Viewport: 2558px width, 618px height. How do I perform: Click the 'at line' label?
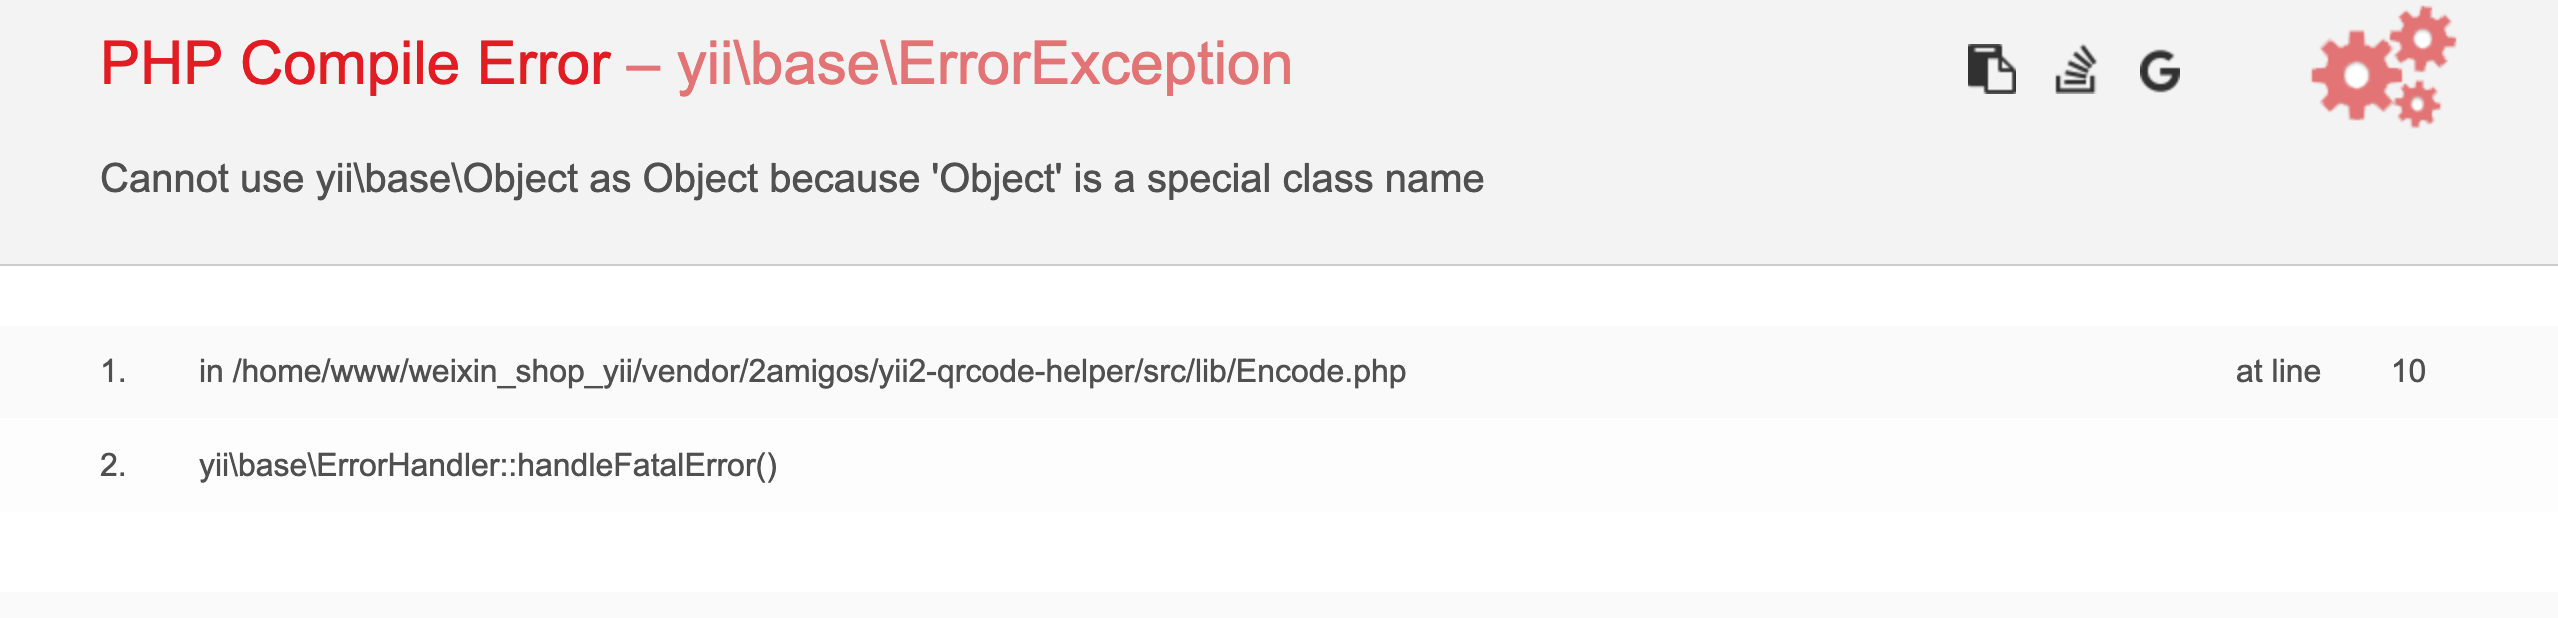(2277, 372)
